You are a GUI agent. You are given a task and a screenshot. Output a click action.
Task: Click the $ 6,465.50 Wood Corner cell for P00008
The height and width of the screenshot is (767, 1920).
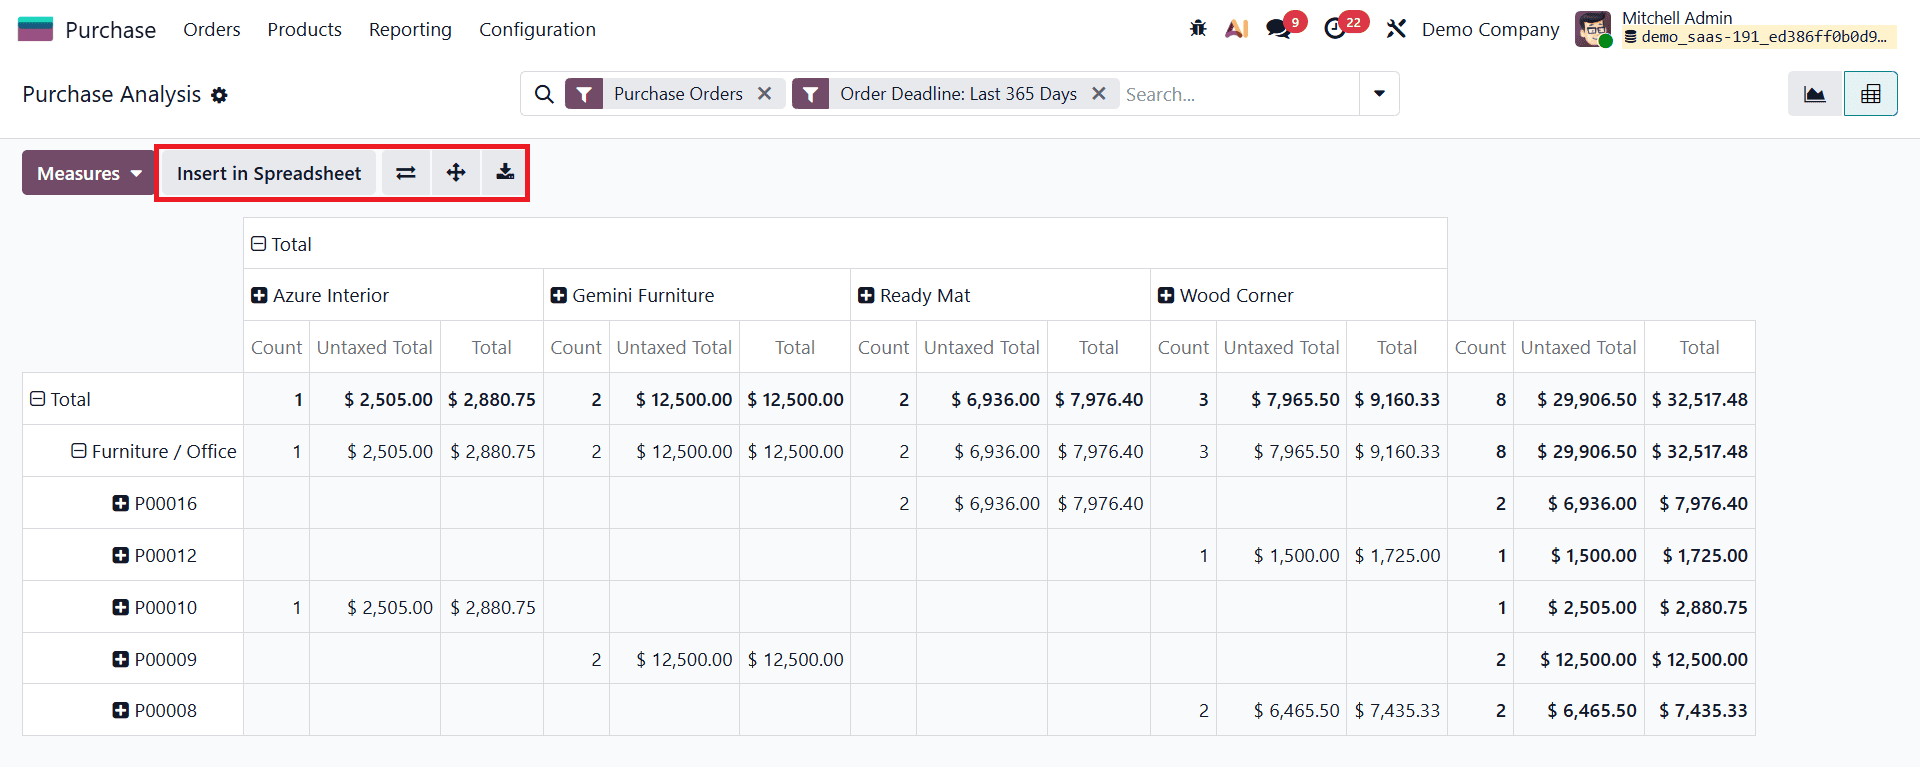click(1282, 710)
